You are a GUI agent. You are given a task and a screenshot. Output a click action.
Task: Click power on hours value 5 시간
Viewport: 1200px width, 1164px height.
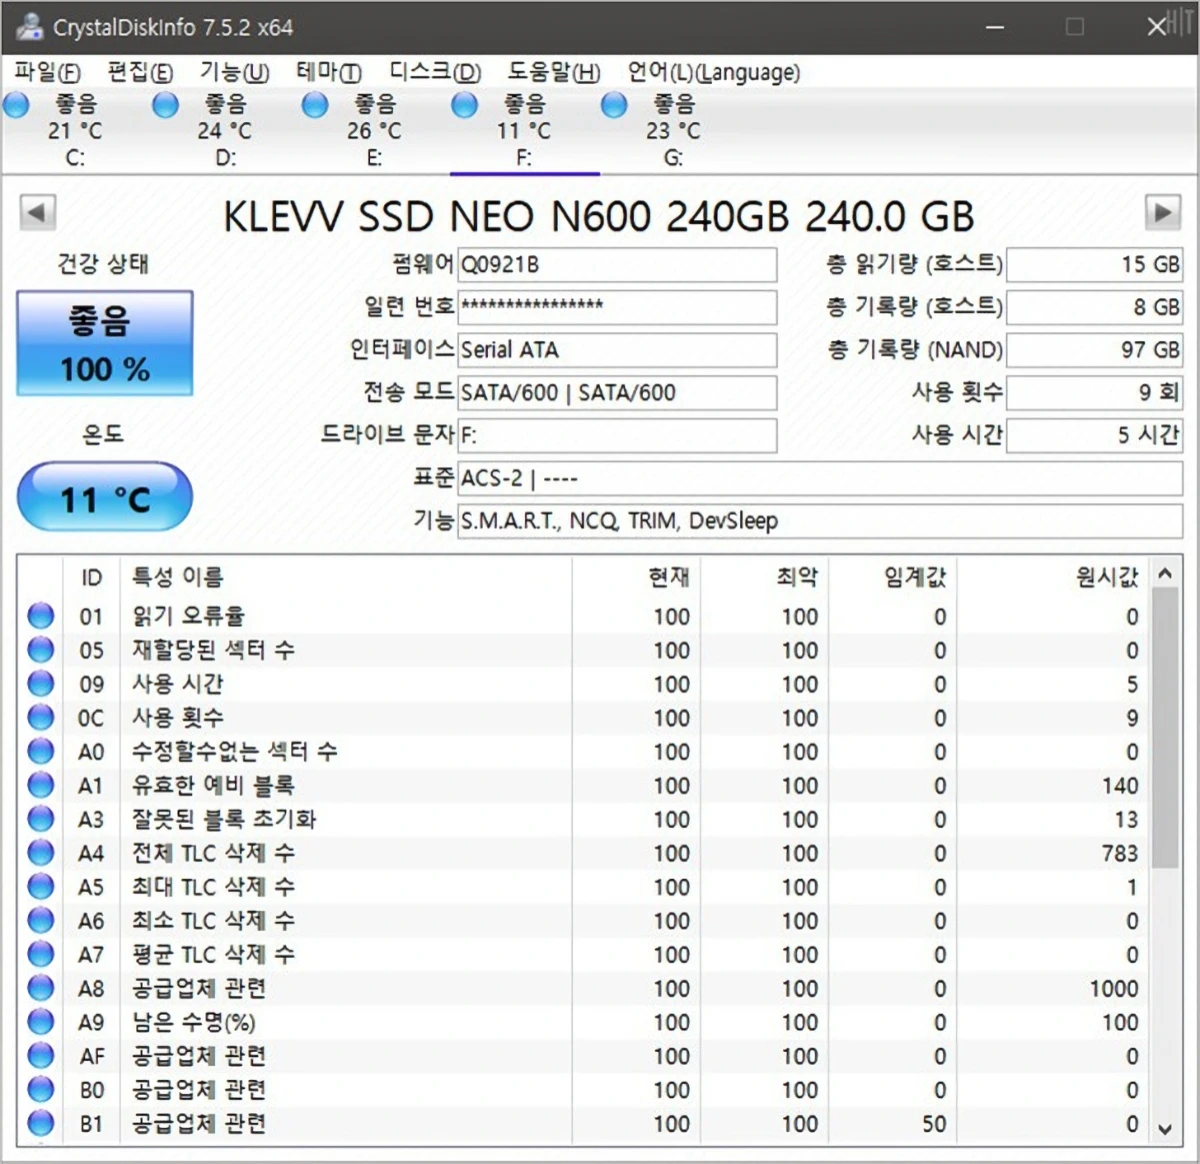click(x=1095, y=436)
